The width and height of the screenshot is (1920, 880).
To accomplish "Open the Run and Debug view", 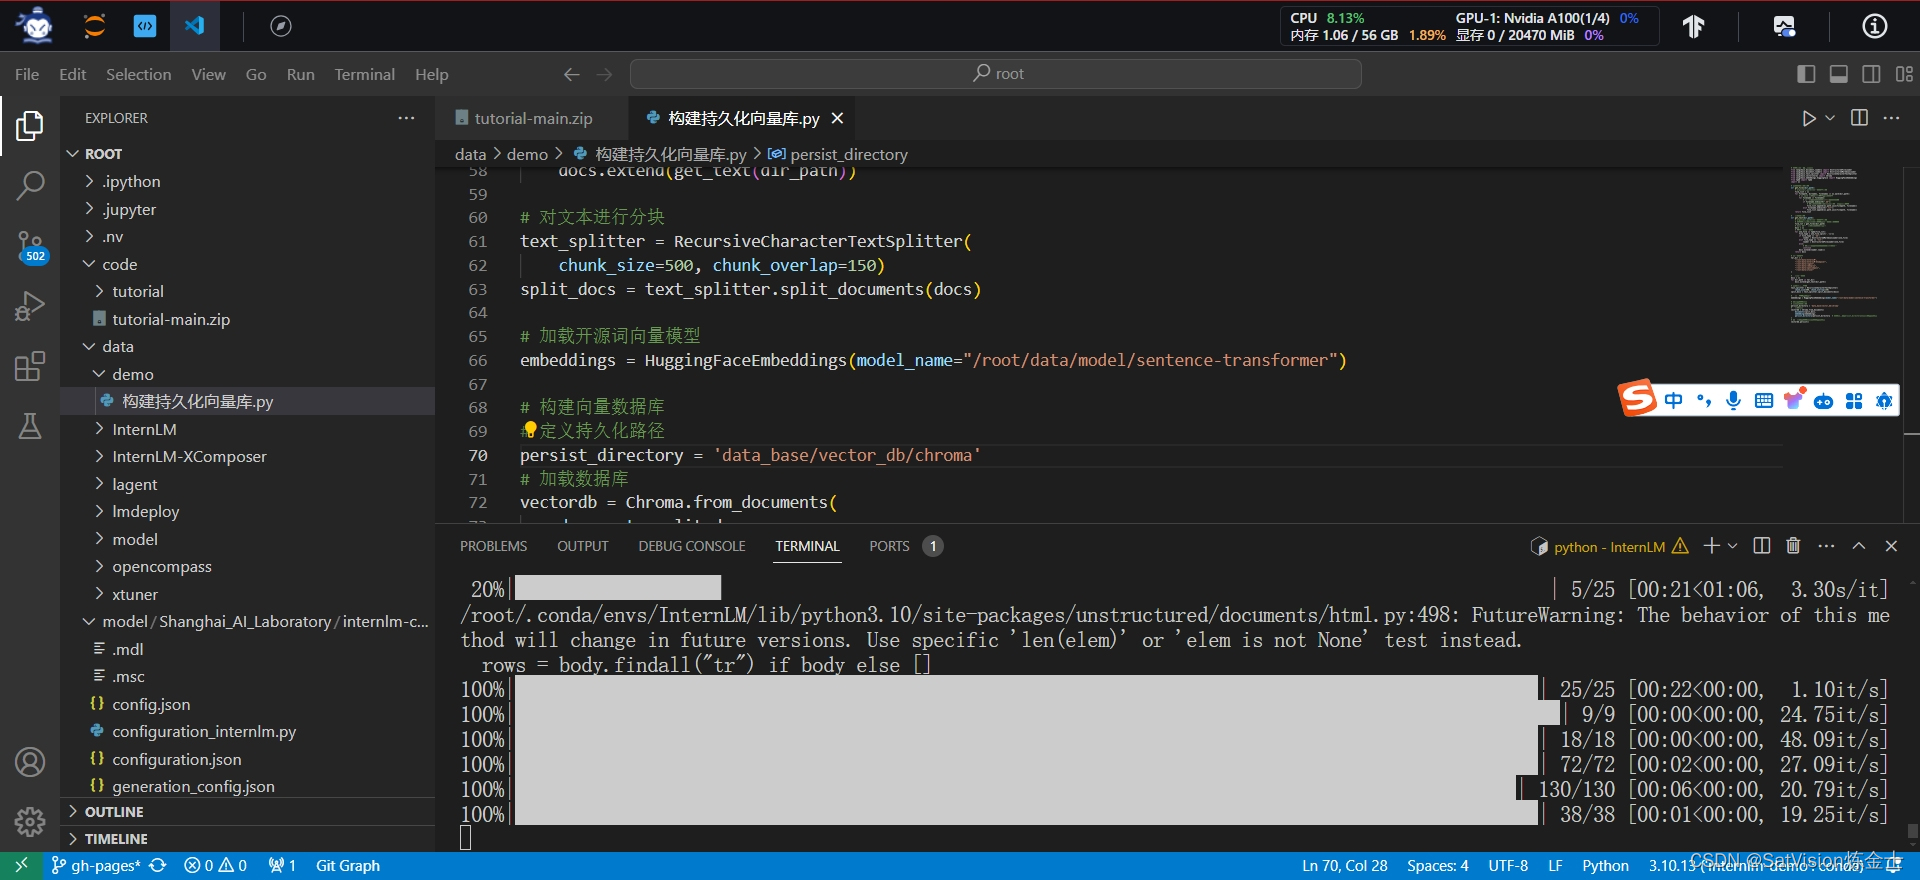I will tap(30, 306).
